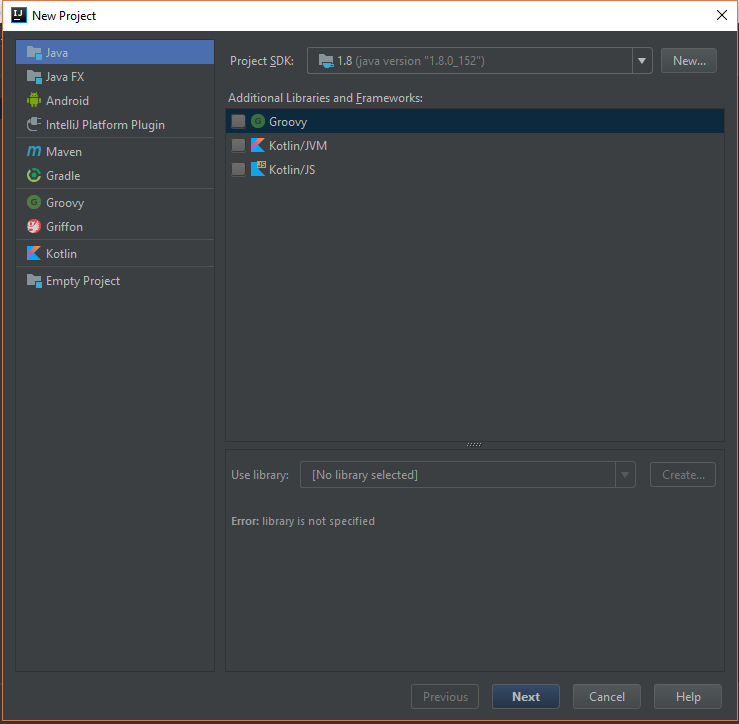Open the Project SDK dropdown arrow
This screenshot has height=724, width=739.
tap(642, 61)
